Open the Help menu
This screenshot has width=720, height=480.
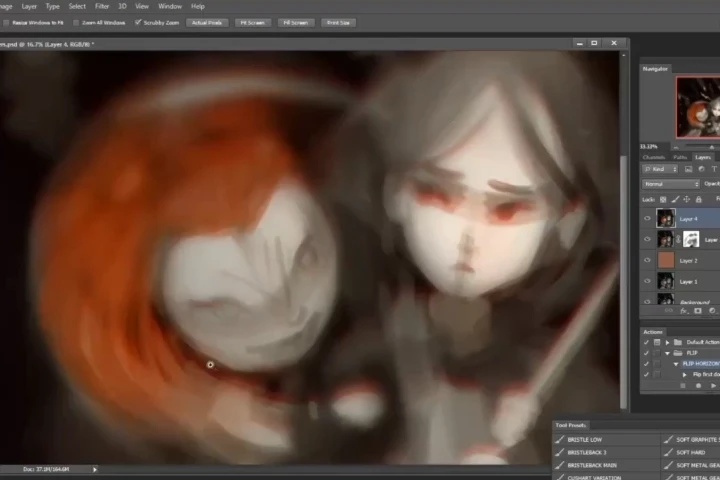pyautogui.click(x=198, y=6)
